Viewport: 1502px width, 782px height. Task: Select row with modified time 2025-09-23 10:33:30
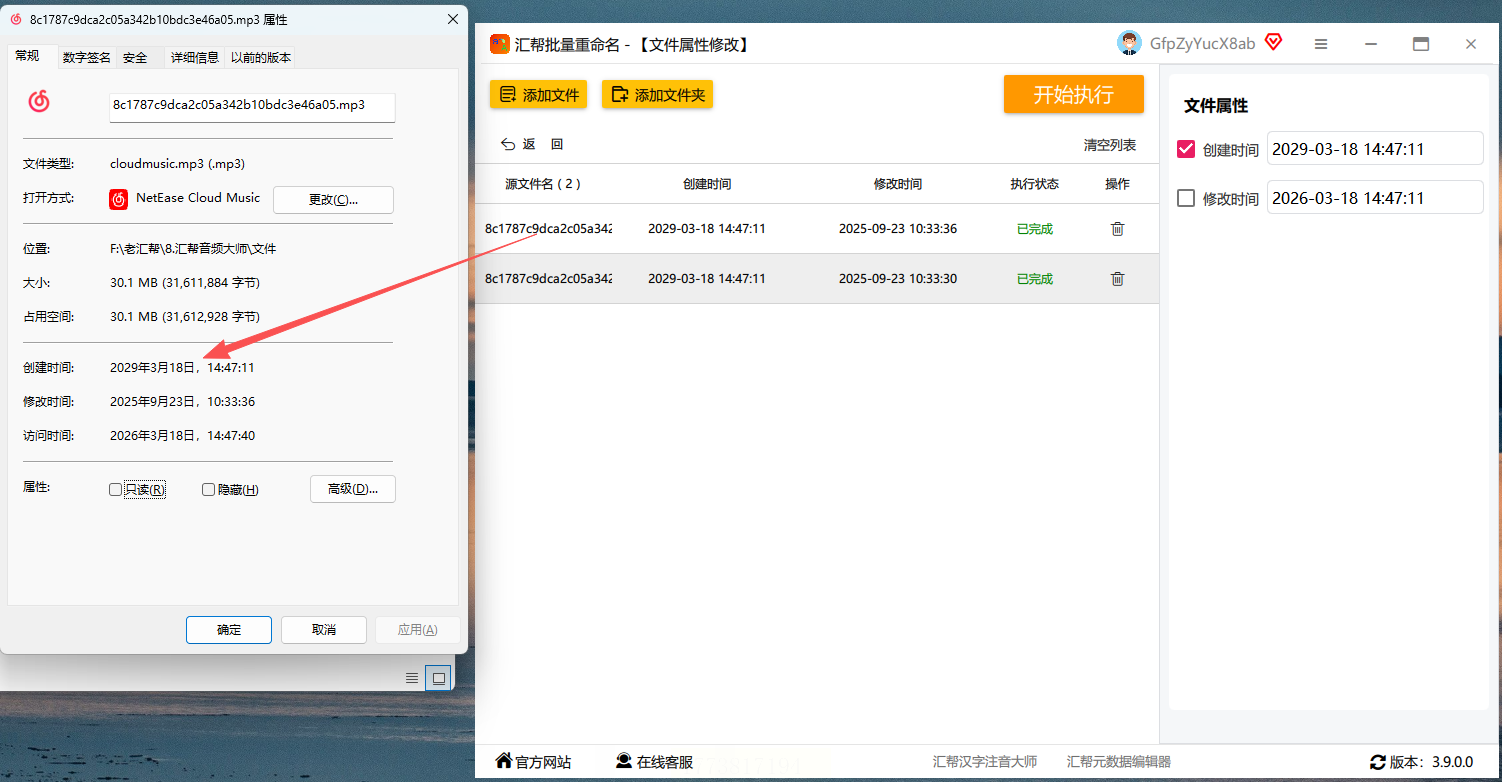click(x=817, y=279)
